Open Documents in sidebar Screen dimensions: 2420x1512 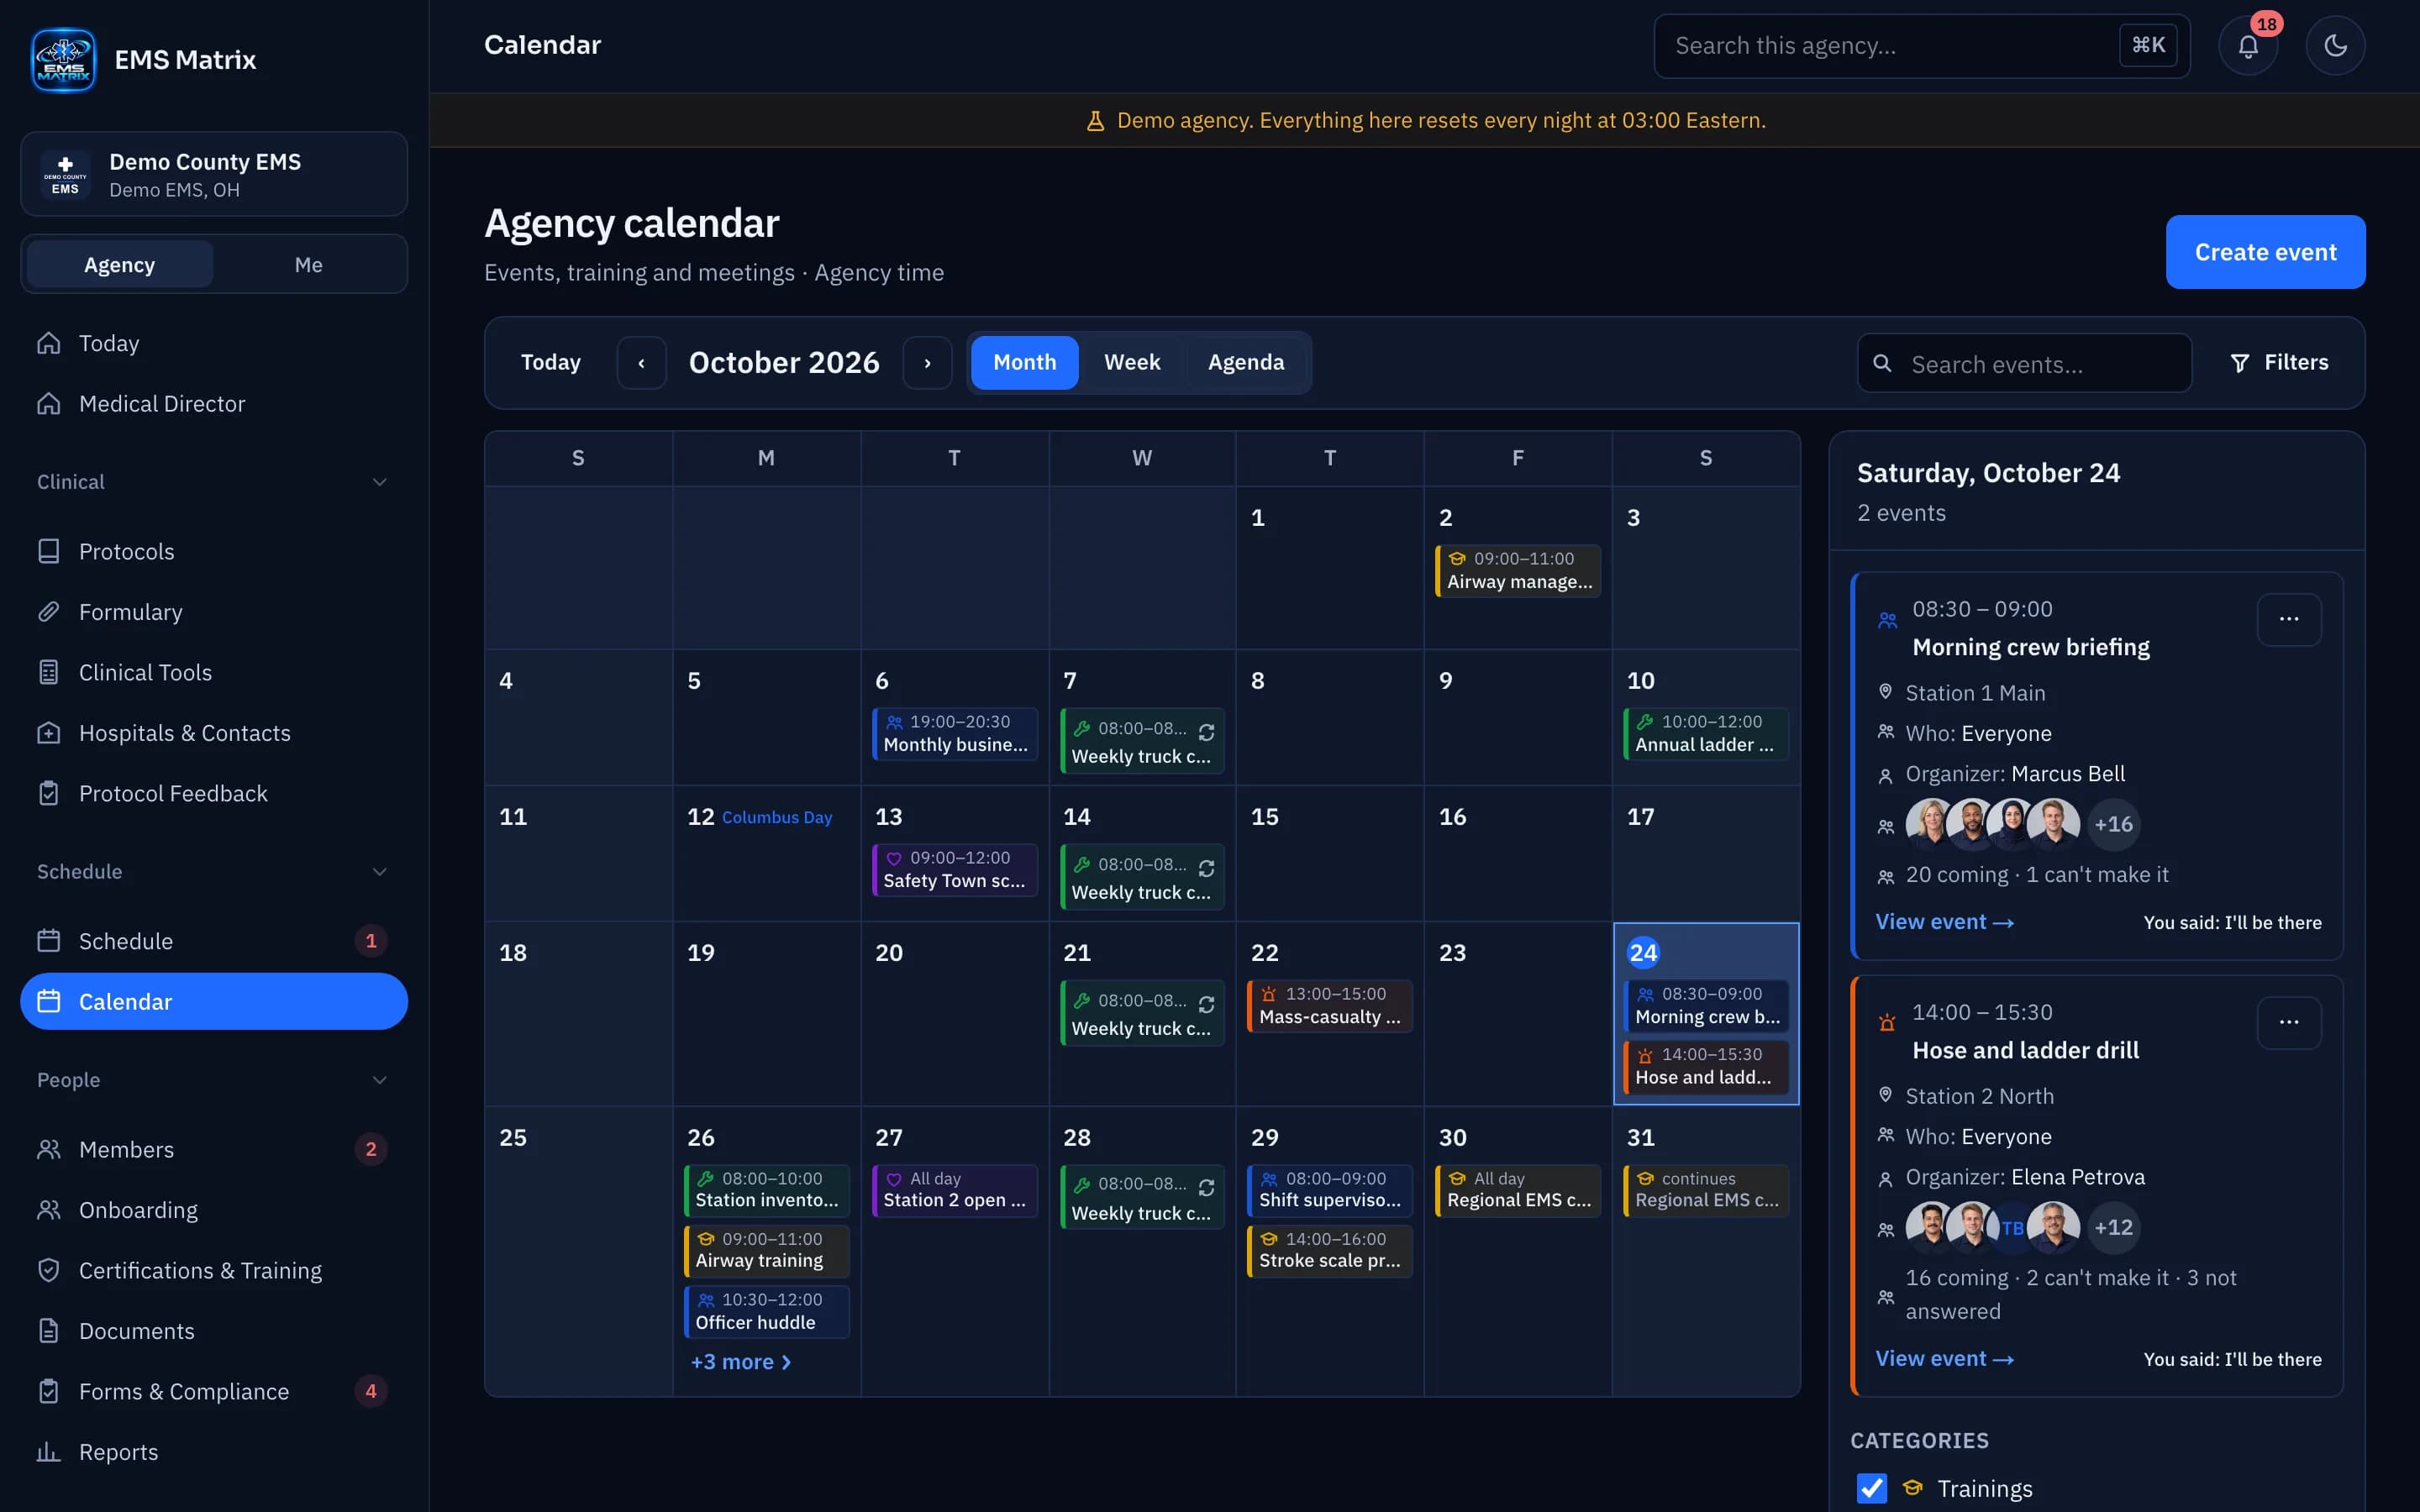pyautogui.click(x=214, y=1331)
